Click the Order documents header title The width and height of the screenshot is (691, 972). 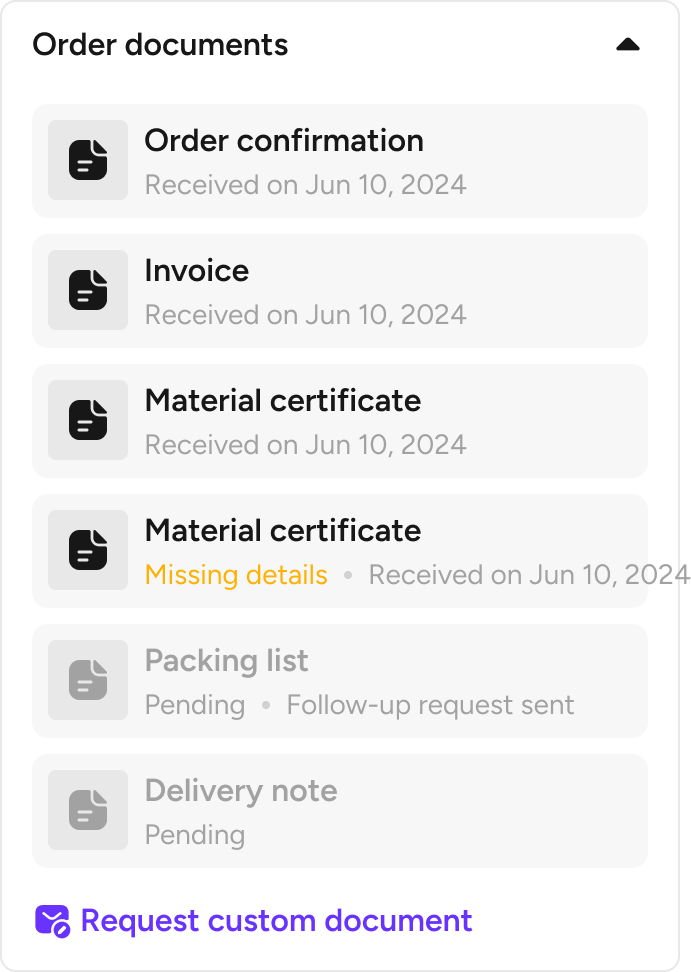[160, 45]
